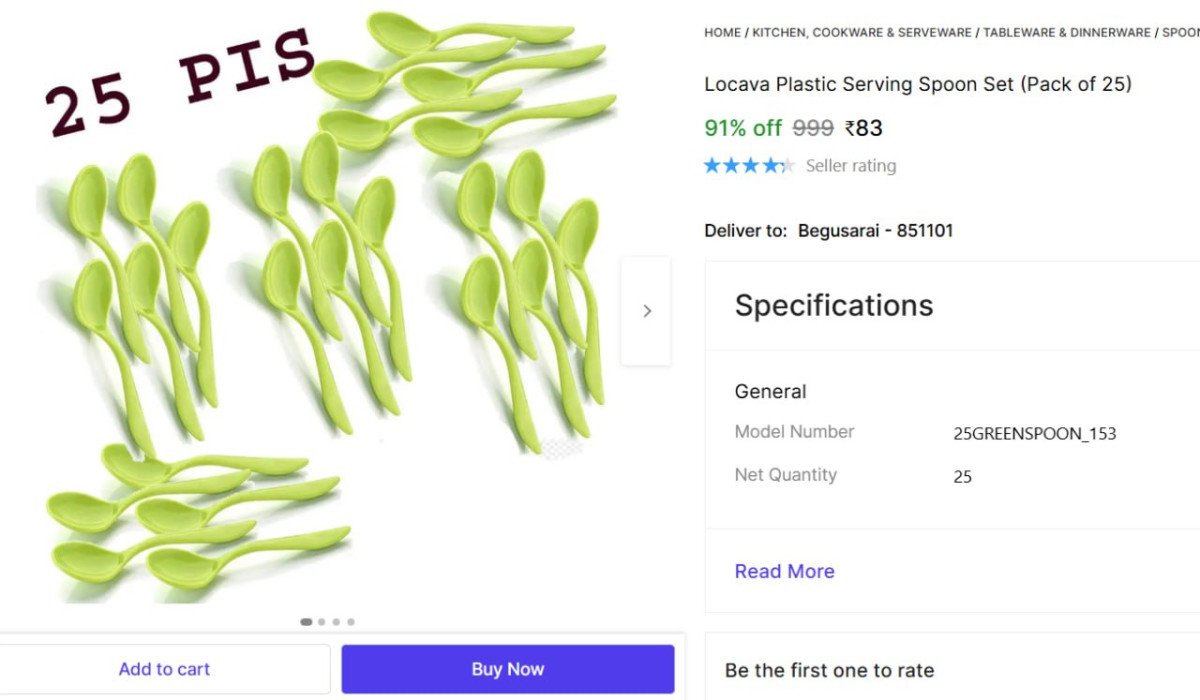Click the model number 25GREENSPOON_153
Image resolution: width=1200 pixels, height=700 pixels.
[1035, 434]
